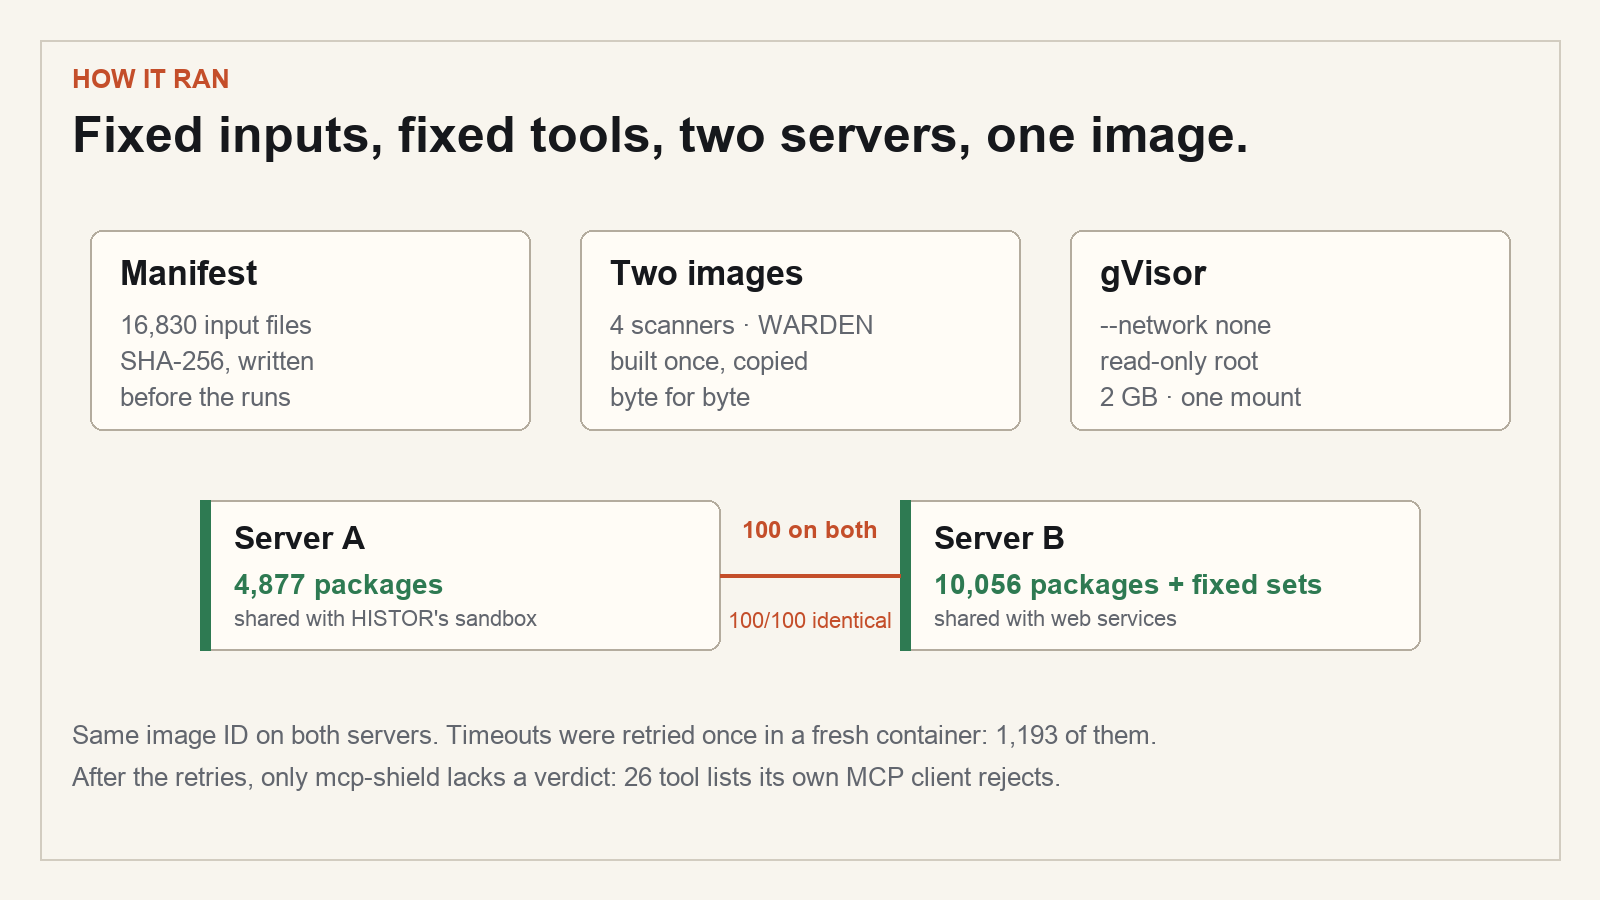Viewport: 1600px width, 900px height.
Task: Click the '--network none' line
Action: [1185, 325]
